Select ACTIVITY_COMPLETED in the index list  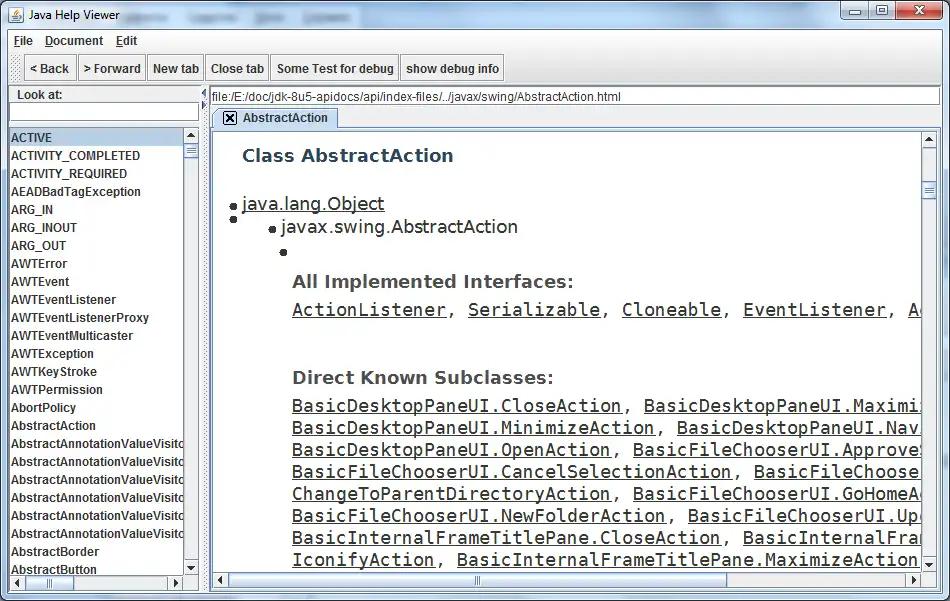(x=96, y=156)
